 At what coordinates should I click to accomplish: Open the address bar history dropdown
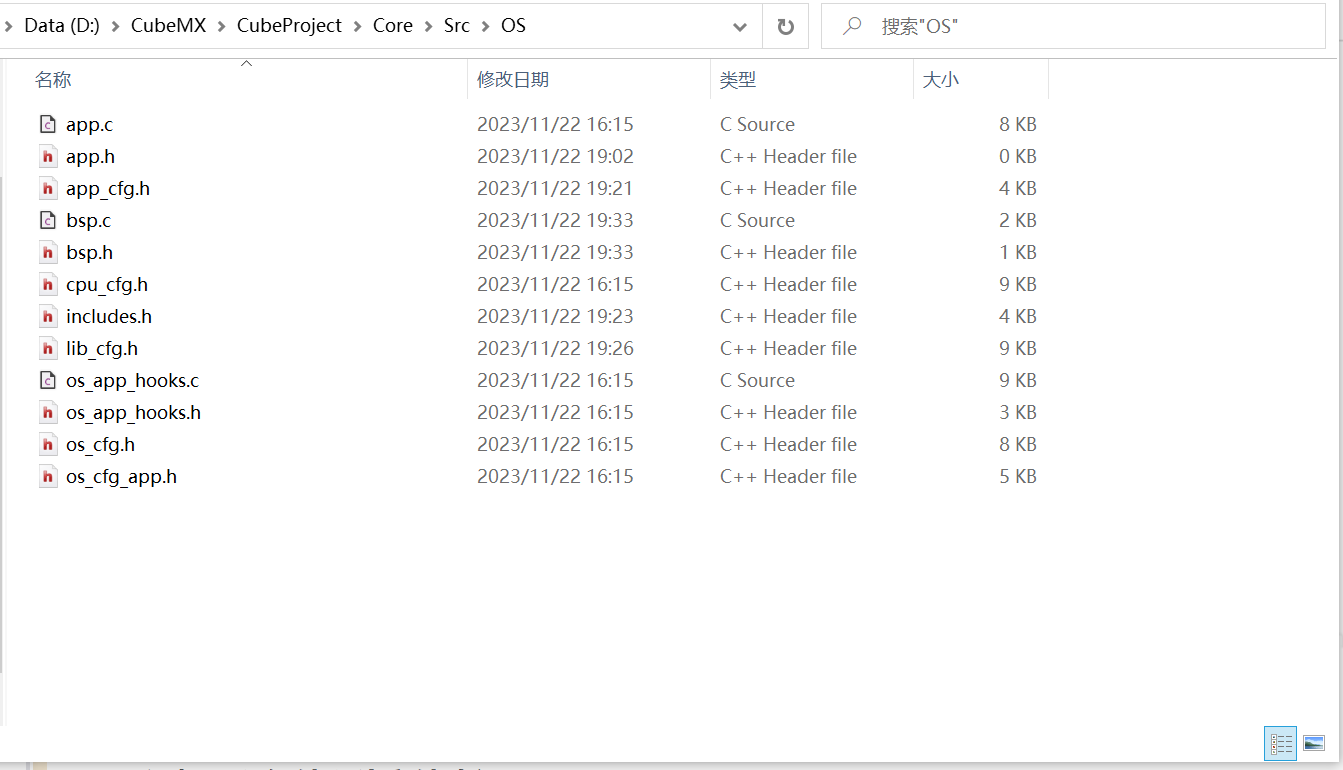click(x=740, y=27)
